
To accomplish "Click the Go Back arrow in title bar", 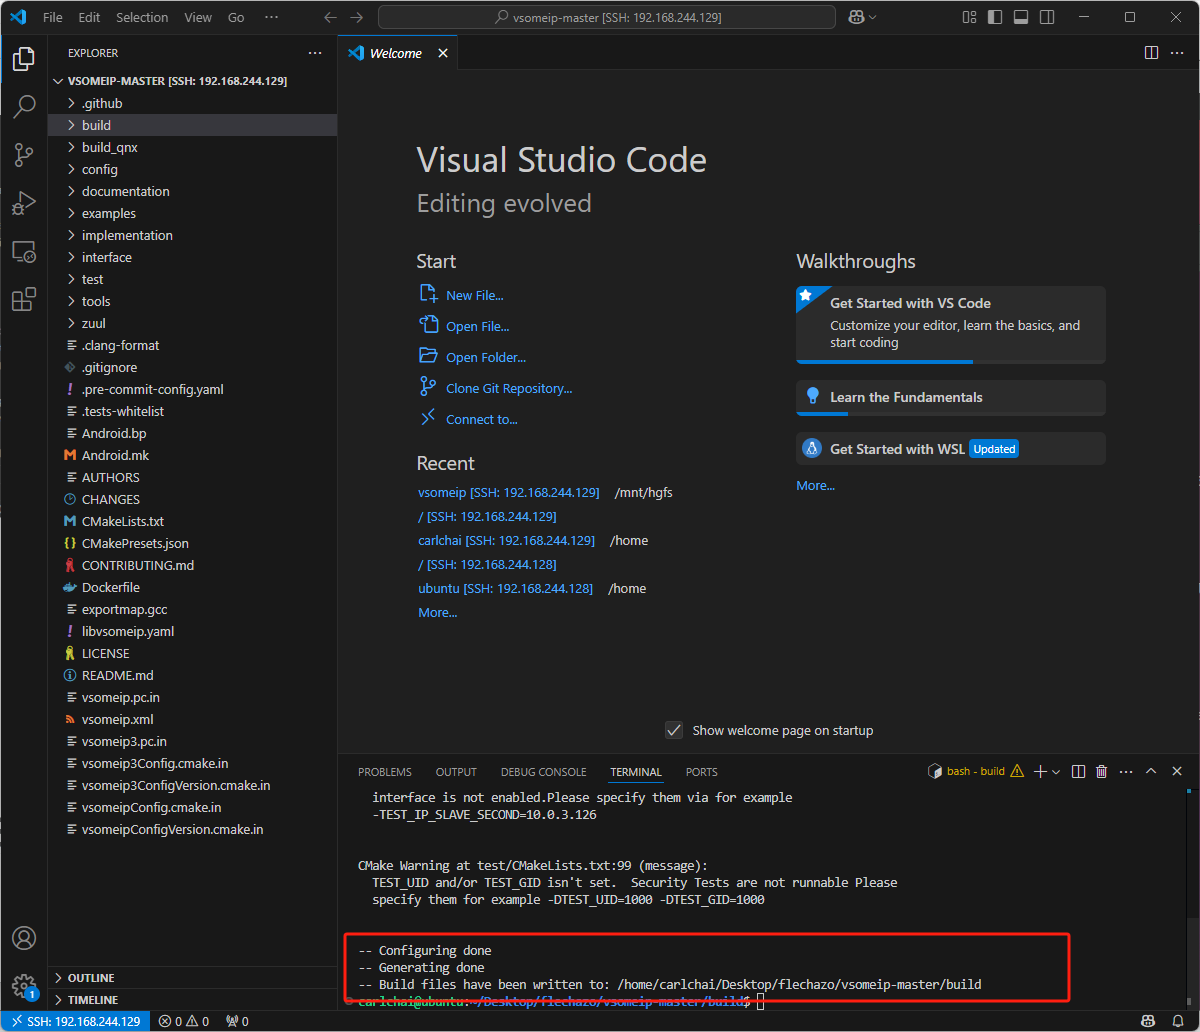I will (x=331, y=17).
